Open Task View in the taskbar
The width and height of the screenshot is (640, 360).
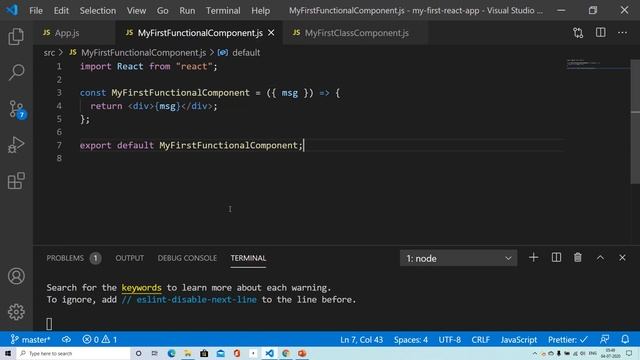(x=155, y=353)
